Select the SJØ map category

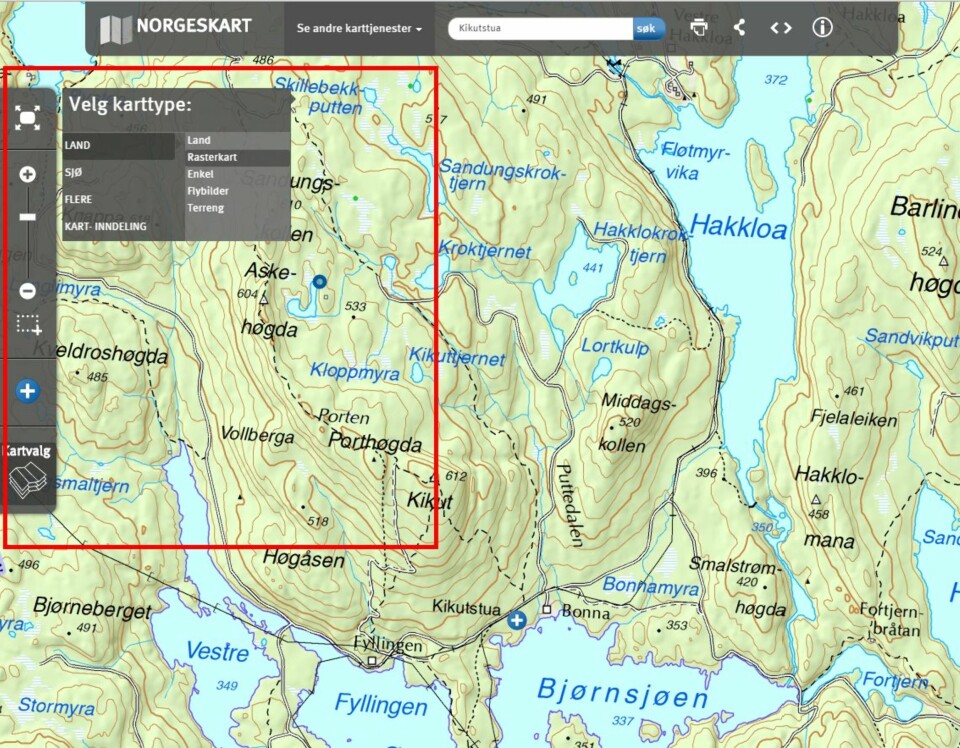point(74,173)
